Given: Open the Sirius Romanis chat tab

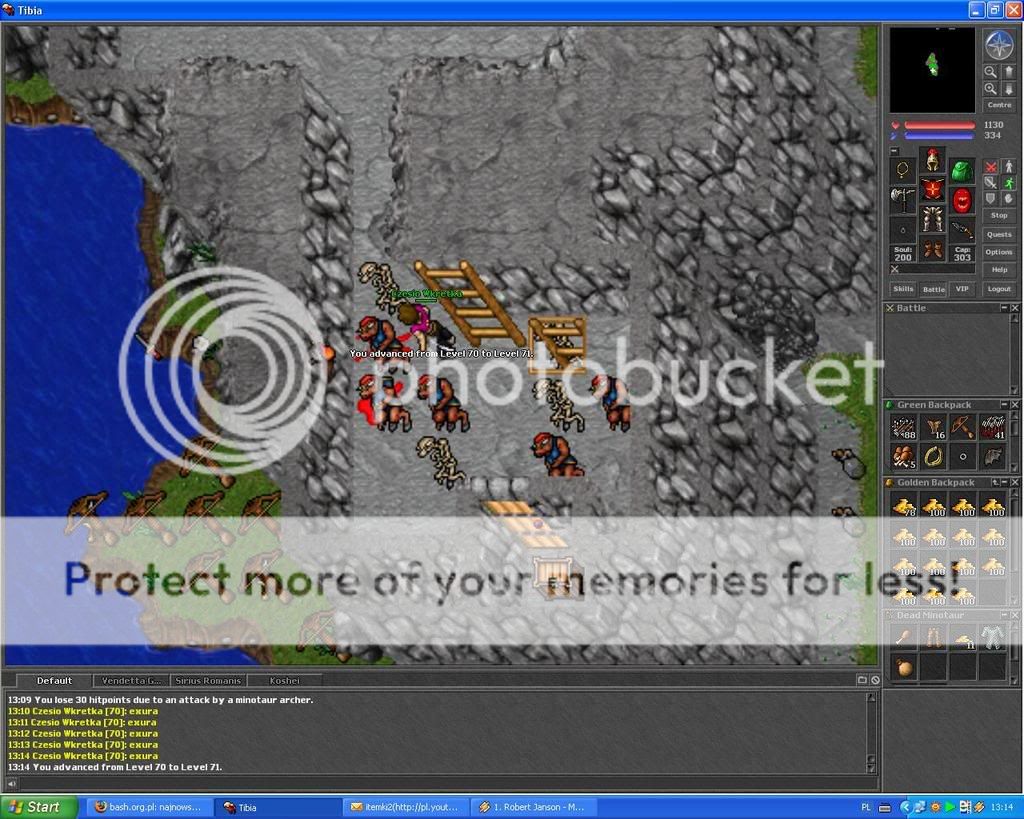Looking at the screenshot, I should (208, 681).
